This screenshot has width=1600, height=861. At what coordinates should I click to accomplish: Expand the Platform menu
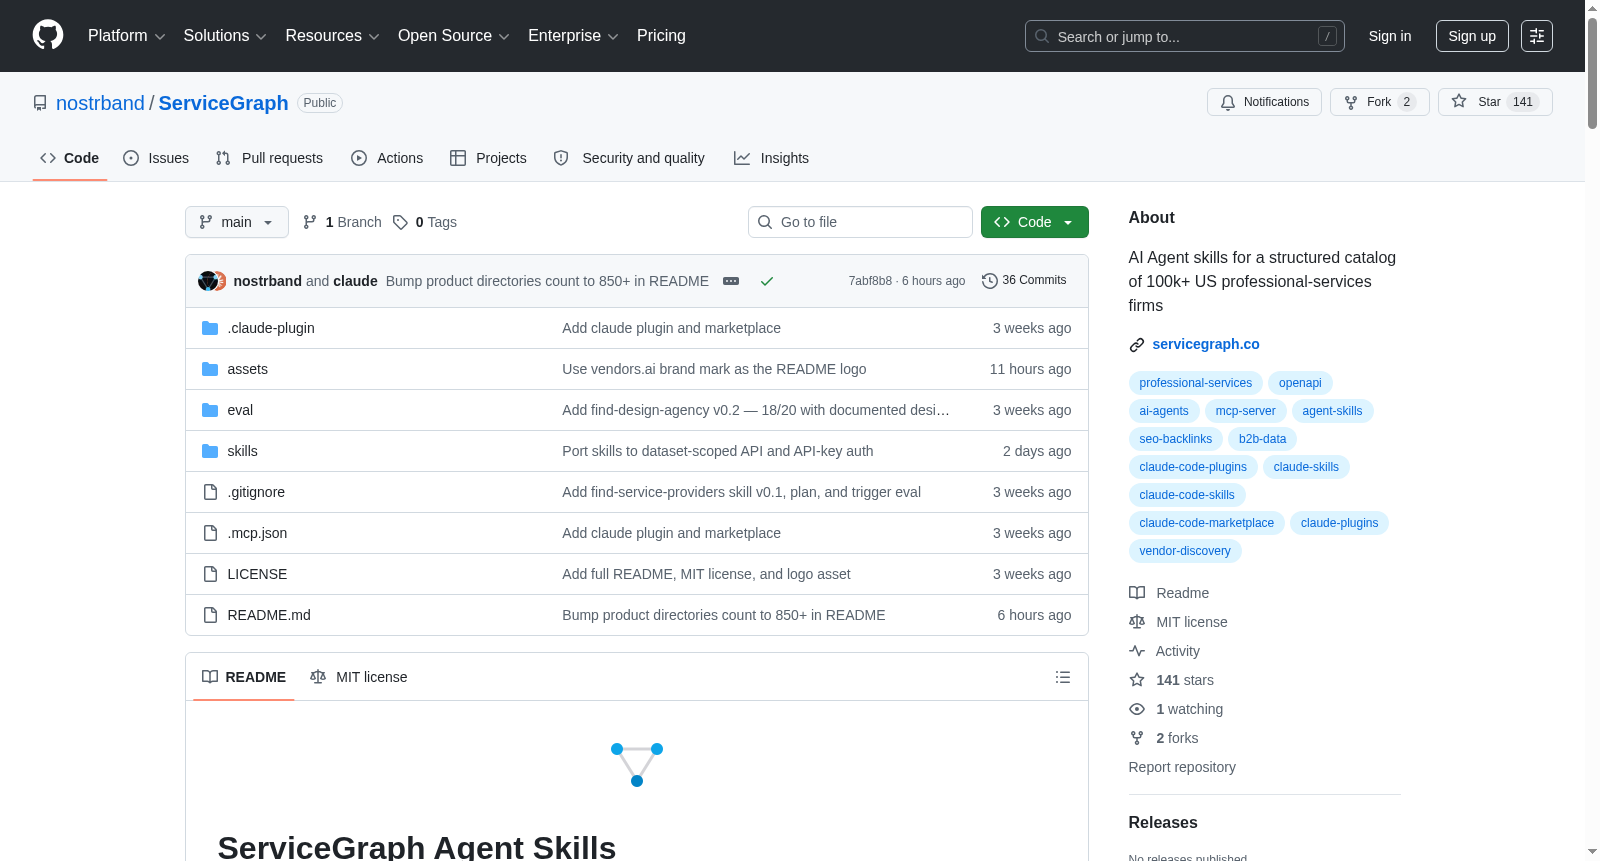(x=127, y=36)
